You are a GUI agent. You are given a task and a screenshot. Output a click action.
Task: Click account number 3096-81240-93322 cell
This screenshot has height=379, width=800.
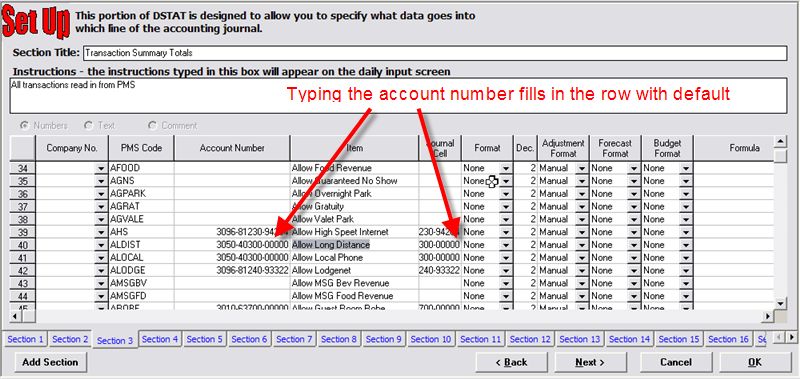pos(232,270)
